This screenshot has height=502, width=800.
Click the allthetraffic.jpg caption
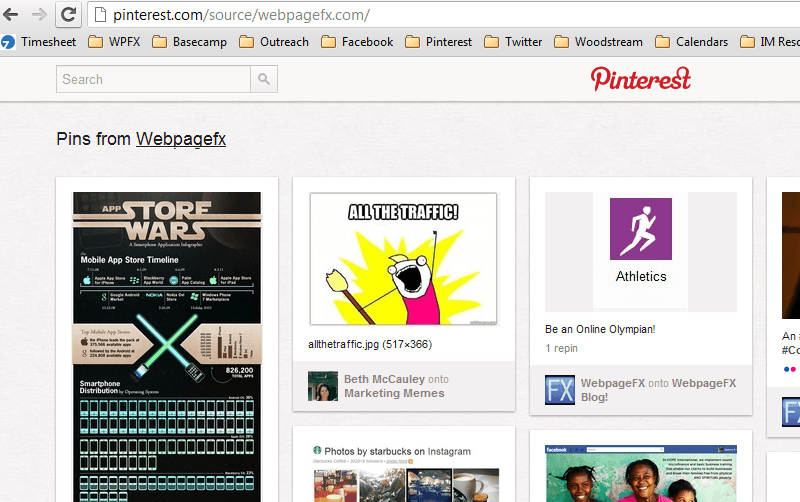pos(370,344)
